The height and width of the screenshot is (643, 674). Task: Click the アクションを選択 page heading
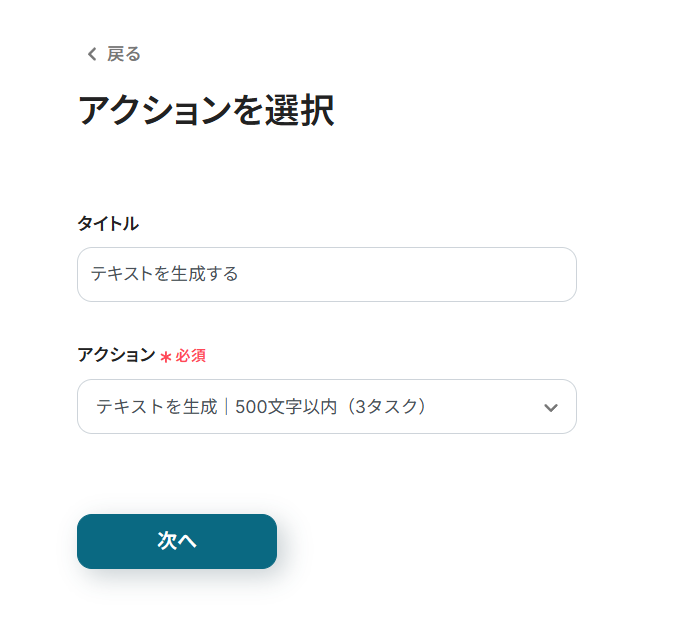205,111
